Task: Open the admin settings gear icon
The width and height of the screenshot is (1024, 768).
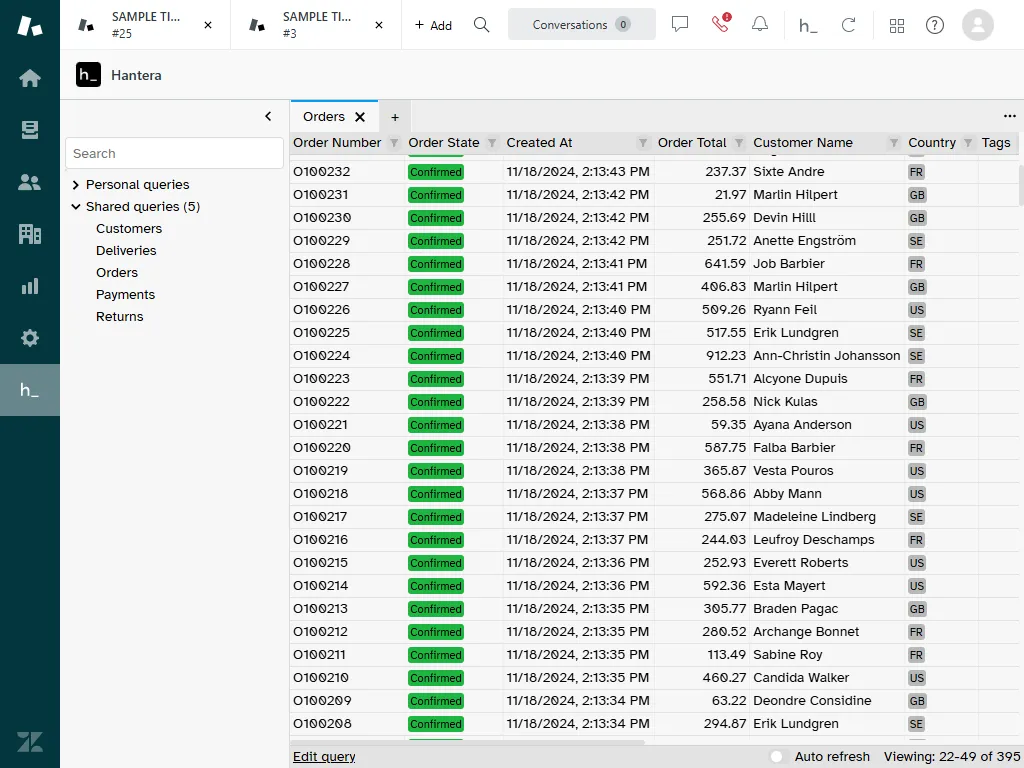Action: (30, 338)
